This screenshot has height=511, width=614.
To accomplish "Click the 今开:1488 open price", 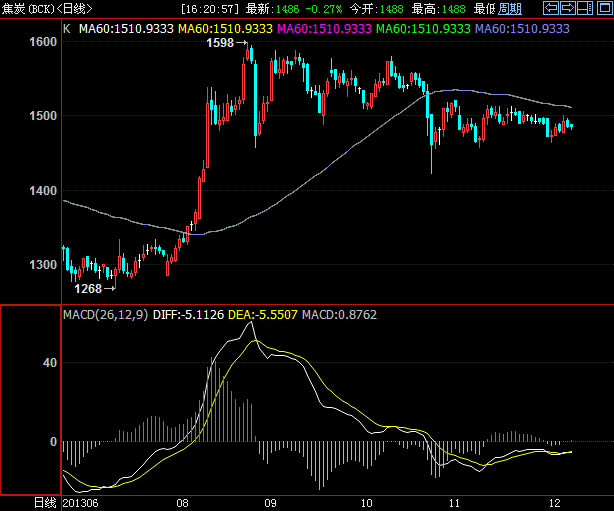I will click(x=377, y=9).
